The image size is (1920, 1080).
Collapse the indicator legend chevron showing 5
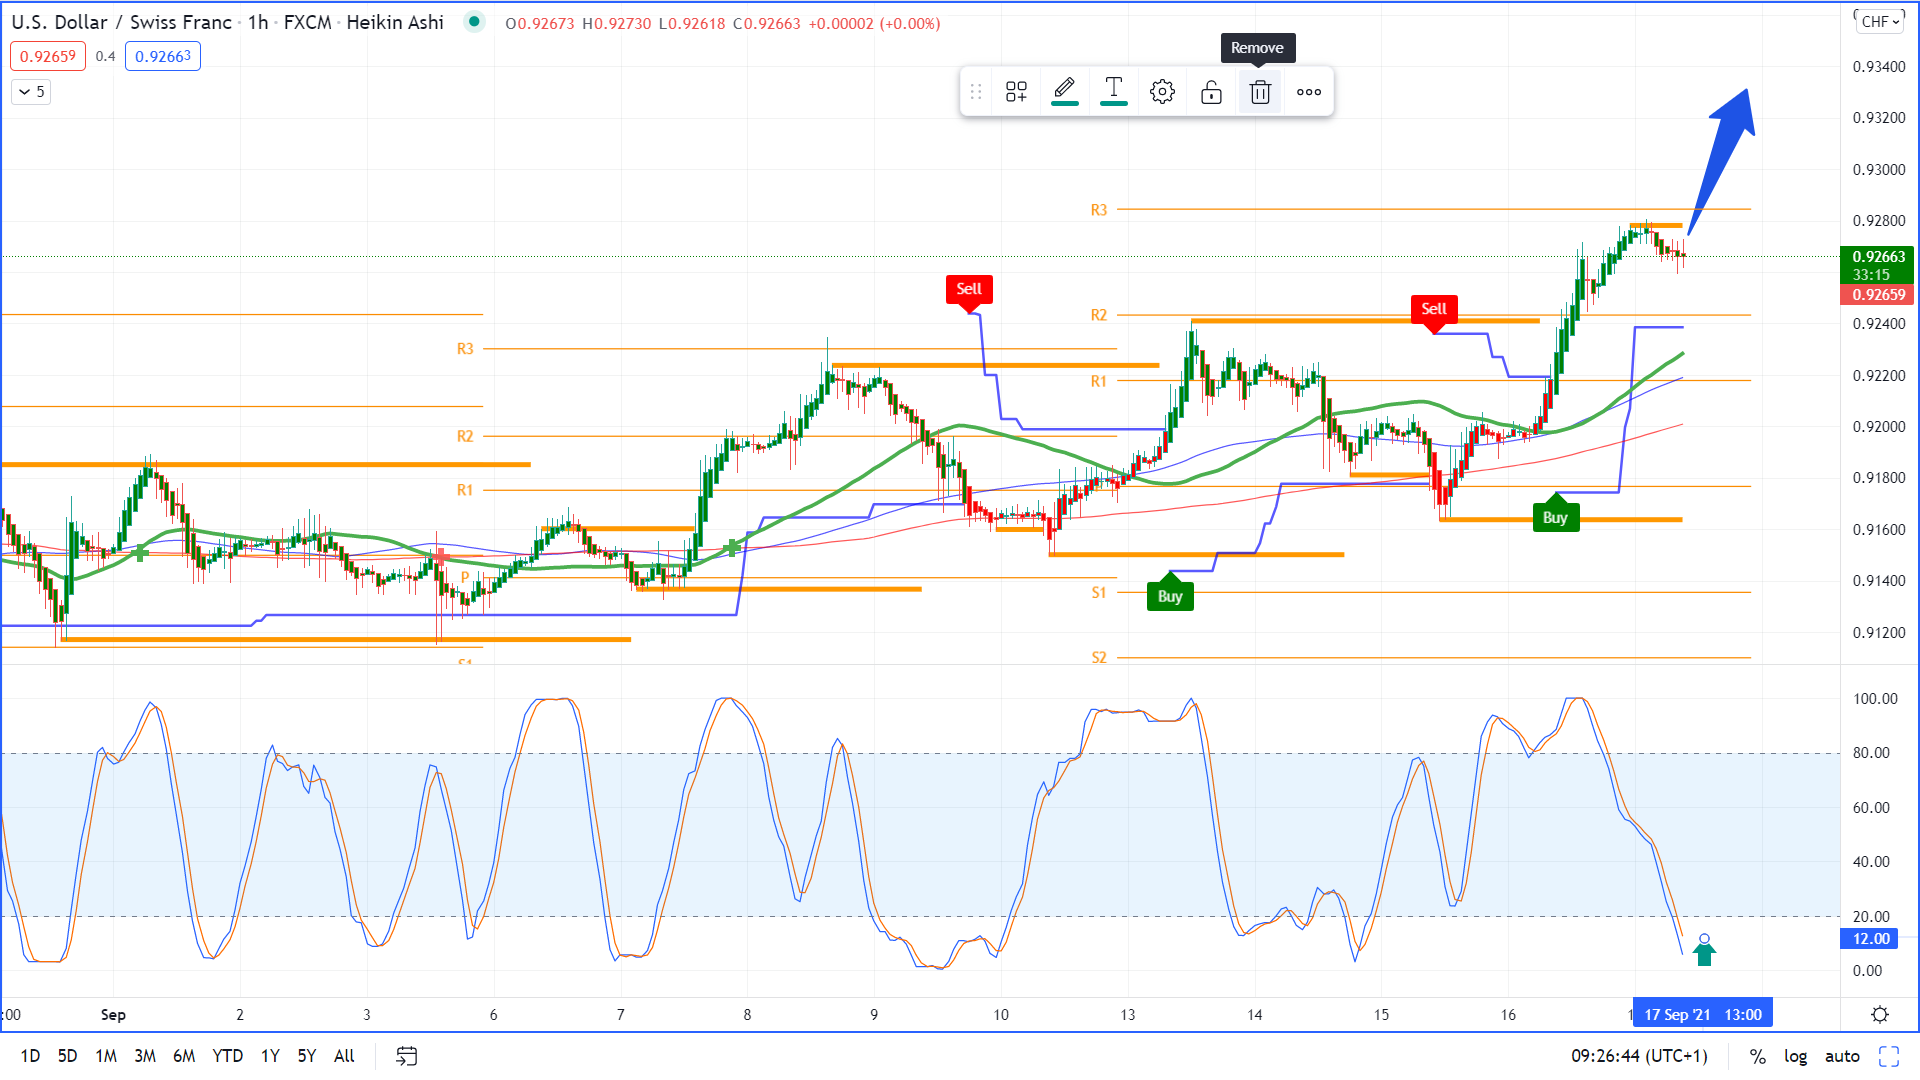tap(31, 92)
